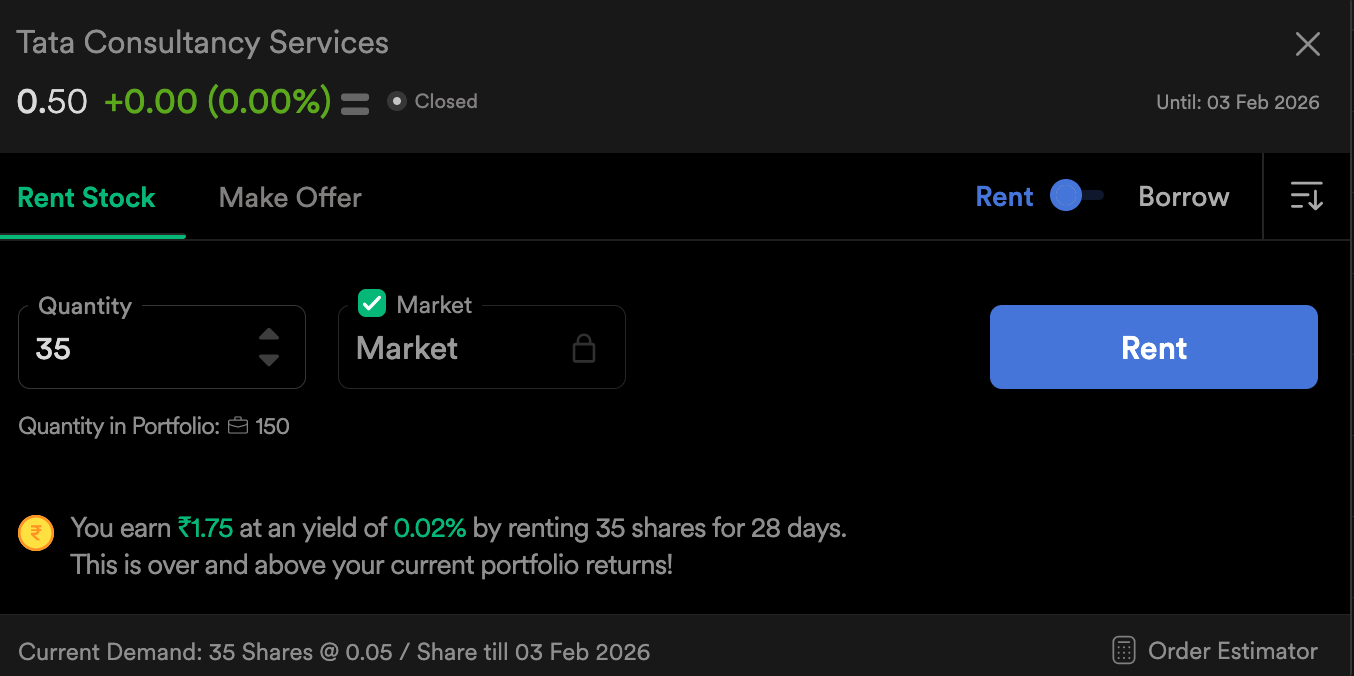Uncheck the Market order checkbox

(372, 303)
